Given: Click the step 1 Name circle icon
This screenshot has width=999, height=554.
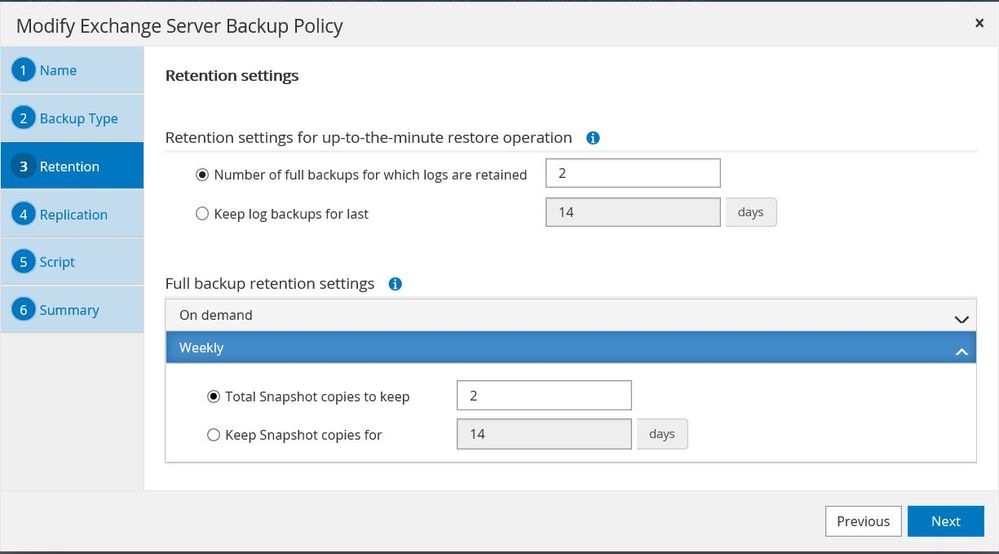Looking at the screenshot, I should point(23,70).
